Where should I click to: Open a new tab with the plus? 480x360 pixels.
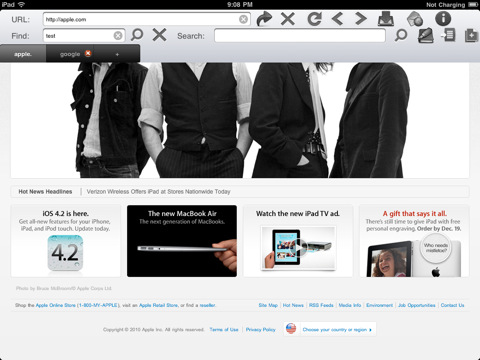click(117, 54)
